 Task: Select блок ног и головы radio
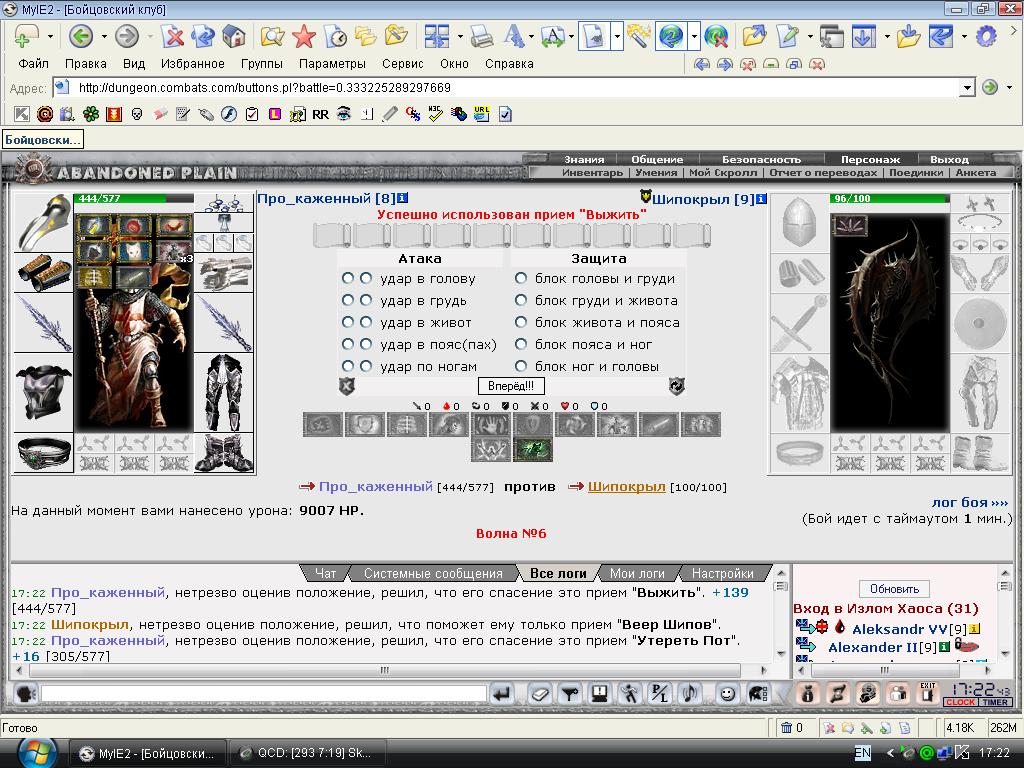[x=520, y=366]
